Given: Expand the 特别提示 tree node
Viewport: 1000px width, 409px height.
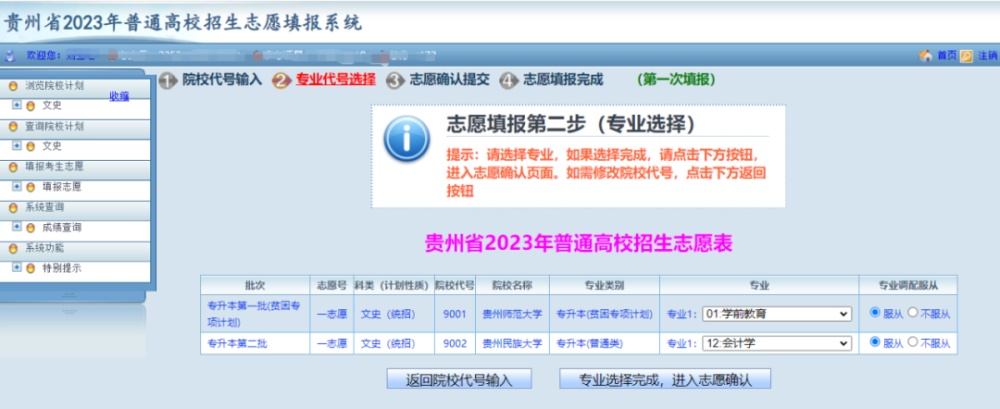Looking at the screenshot, I should [17, 268].
